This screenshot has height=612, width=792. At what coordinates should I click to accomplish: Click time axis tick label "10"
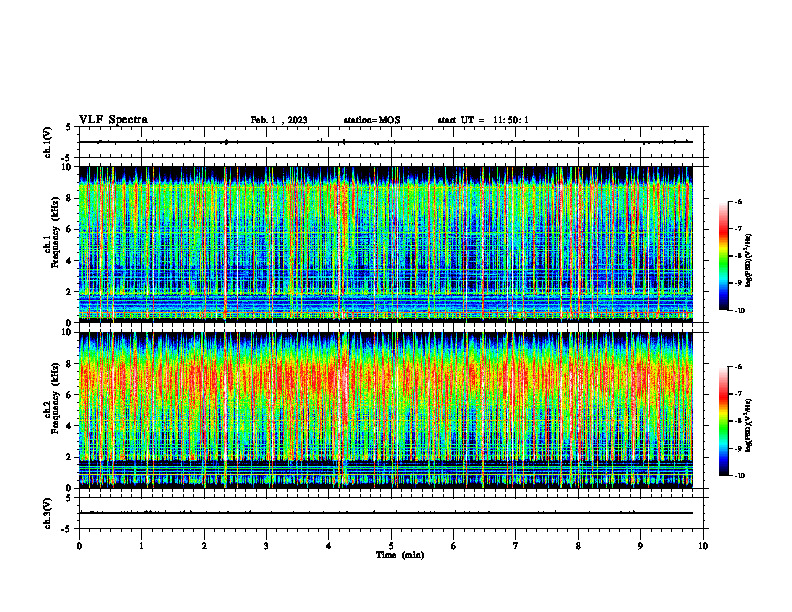(703, 546)
